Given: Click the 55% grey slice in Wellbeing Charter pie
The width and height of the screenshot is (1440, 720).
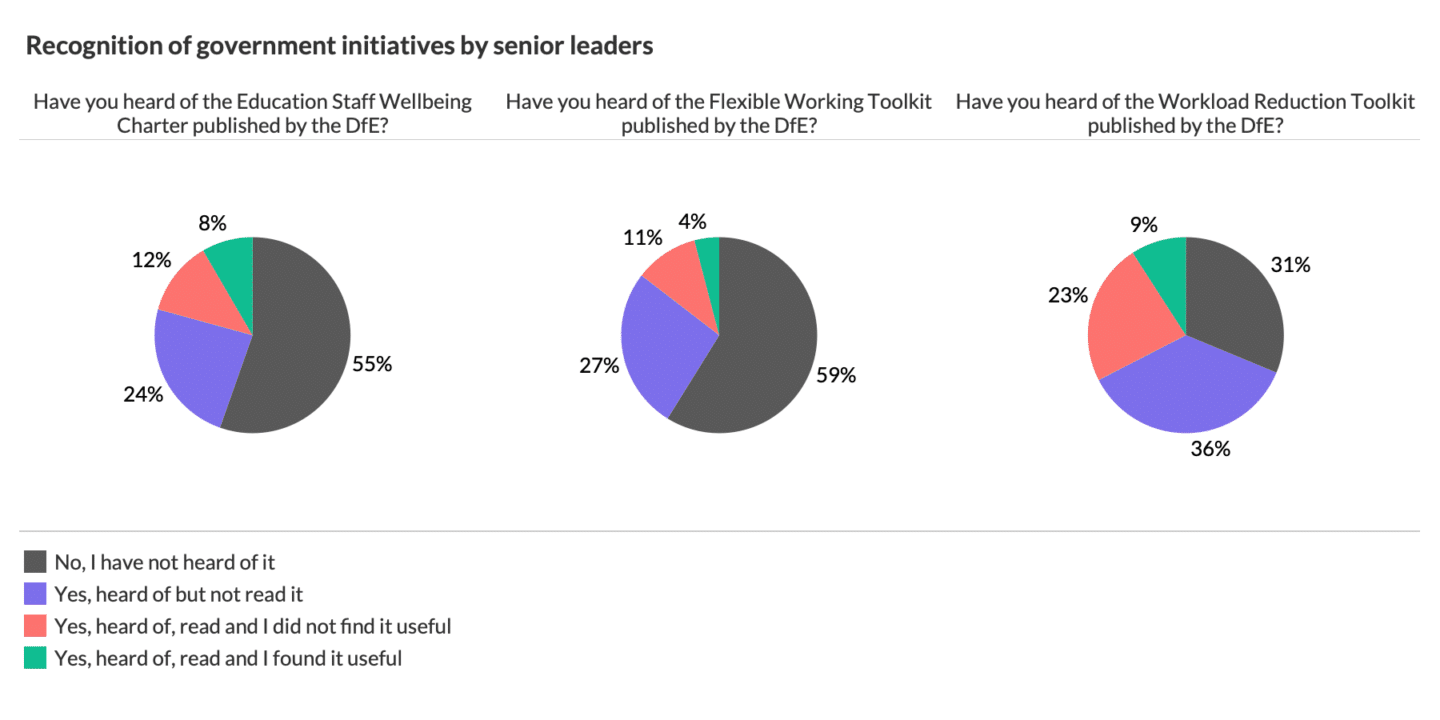Looking at the screenshot, I should 300,350.
